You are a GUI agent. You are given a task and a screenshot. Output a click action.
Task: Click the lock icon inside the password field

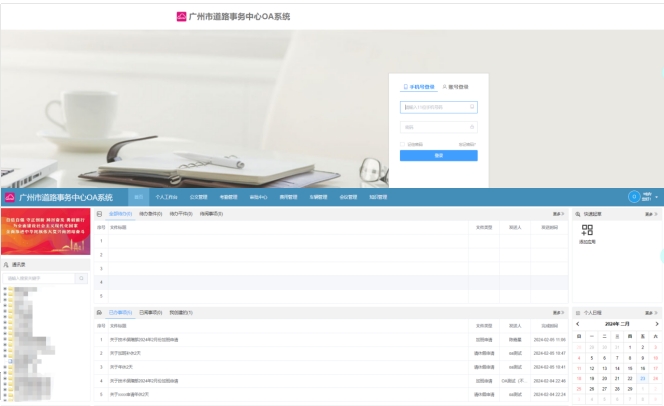click(x=472, y=127)
